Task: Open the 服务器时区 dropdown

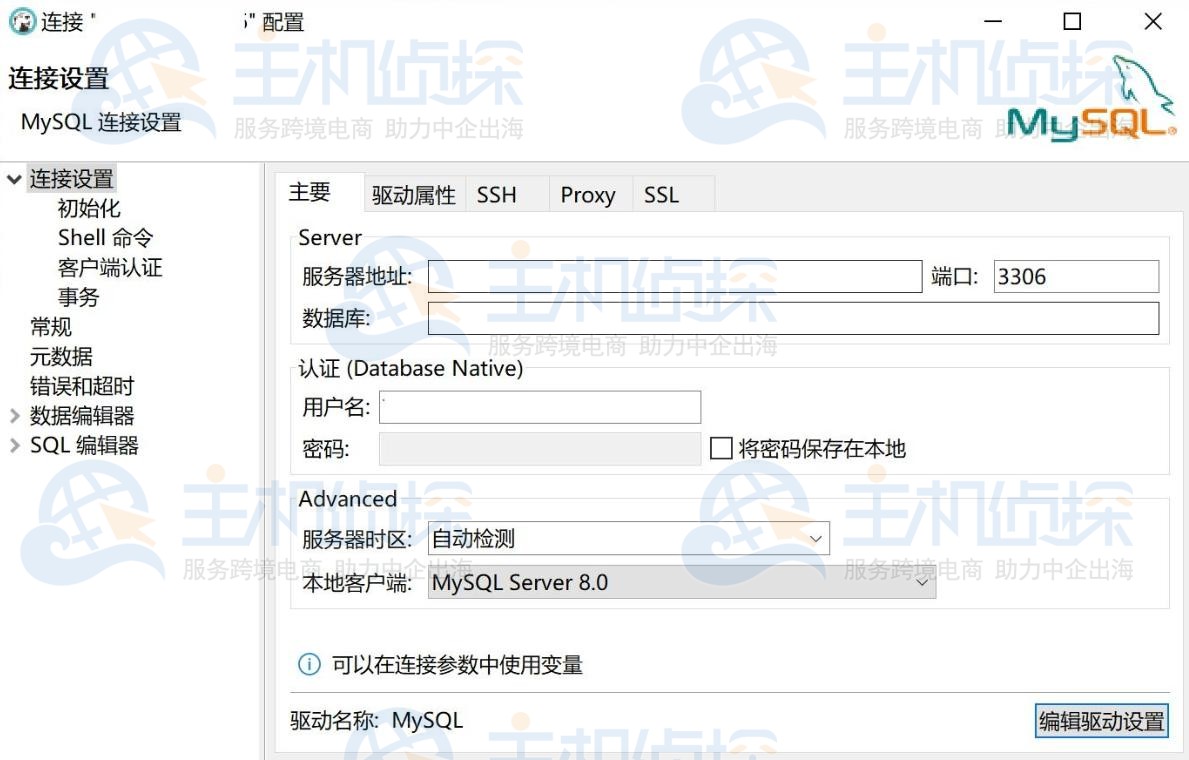Action: point(817,538)
